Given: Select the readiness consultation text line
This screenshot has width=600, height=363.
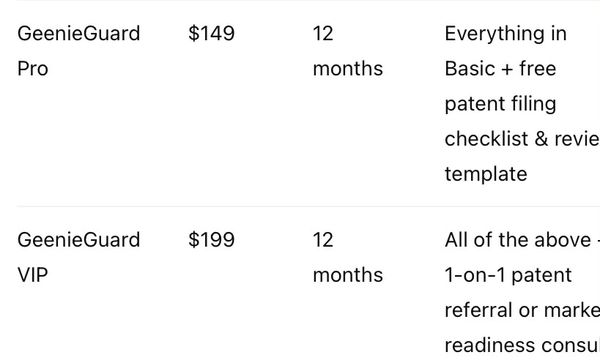Looking at the screenshot, I should (522, 345).
